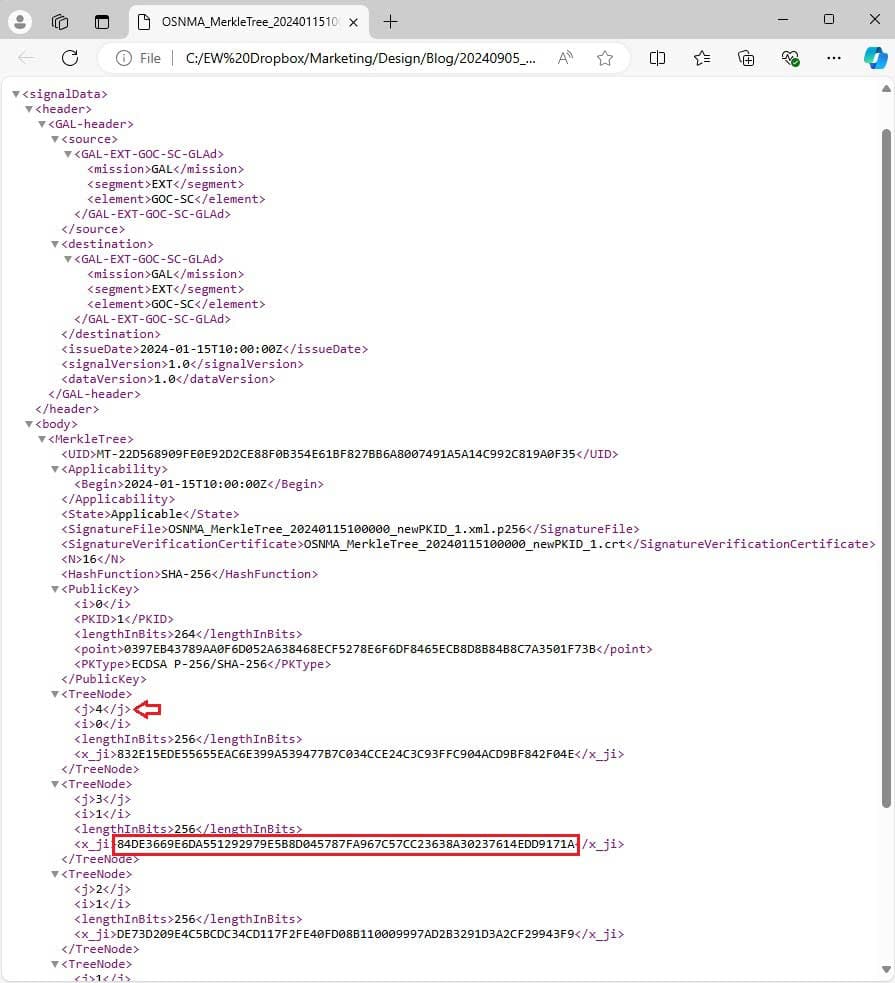
Task: Click the State Applicable line
Action: (150, 514)
